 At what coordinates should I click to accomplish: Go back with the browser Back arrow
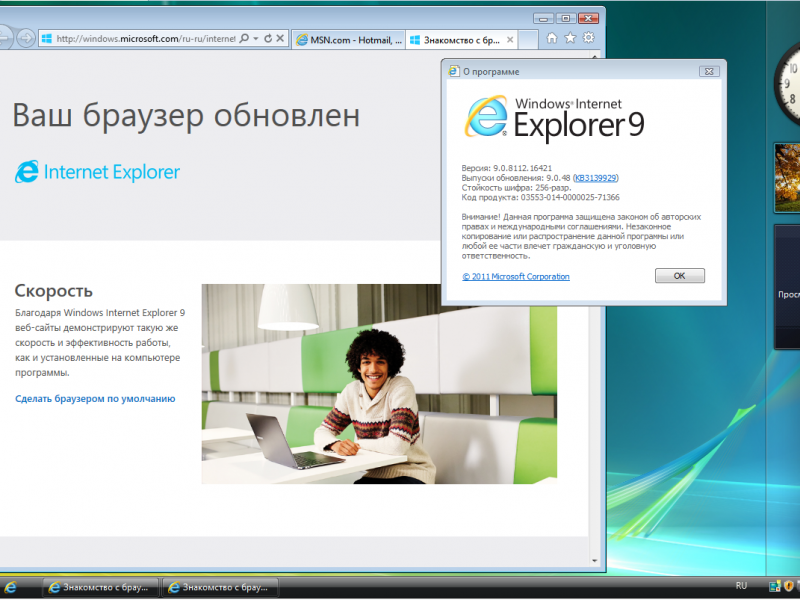pyautogui.click(x=4, y=38)
